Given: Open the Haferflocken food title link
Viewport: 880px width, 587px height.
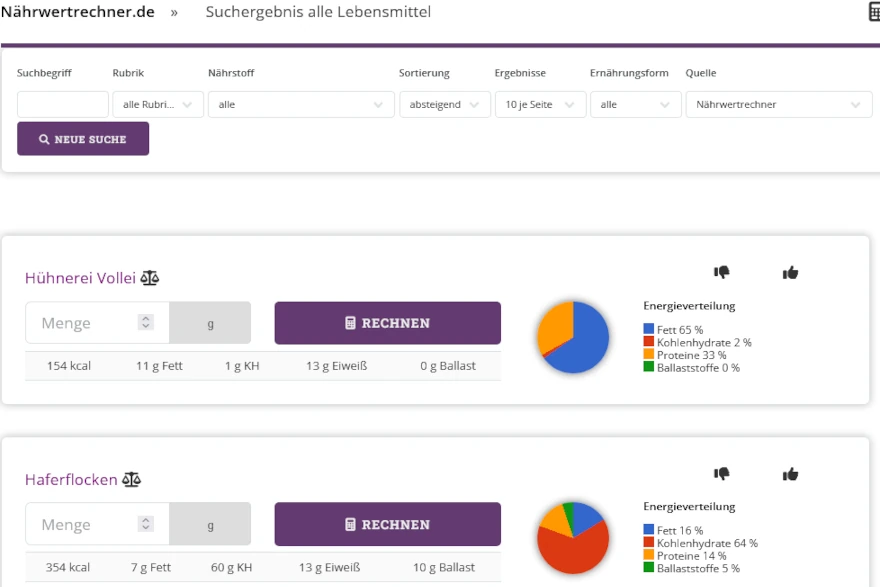Looking at the screenshot, I should tap(71, 480).
